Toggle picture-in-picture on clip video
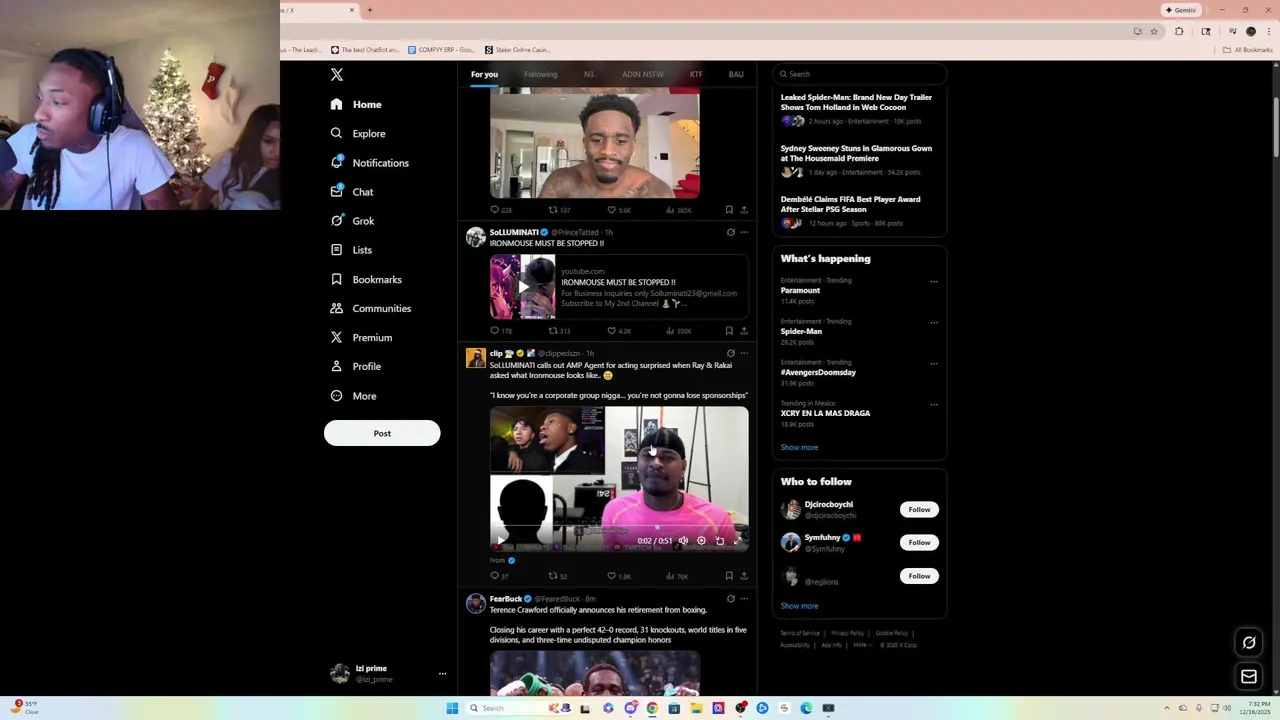The width and height of the screenshot is (1280, 720). tap(720, 541)
